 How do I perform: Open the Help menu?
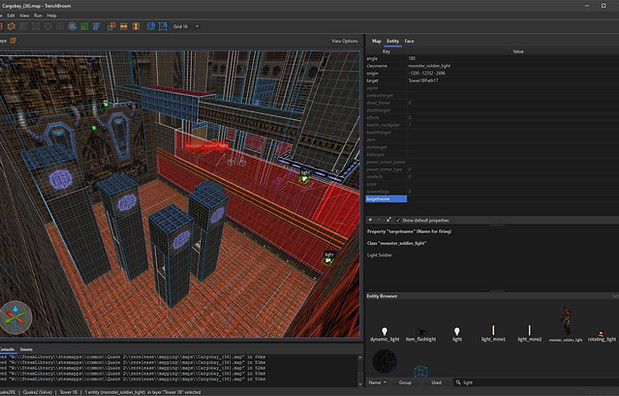pyautogui.click(x=52, y=15)
